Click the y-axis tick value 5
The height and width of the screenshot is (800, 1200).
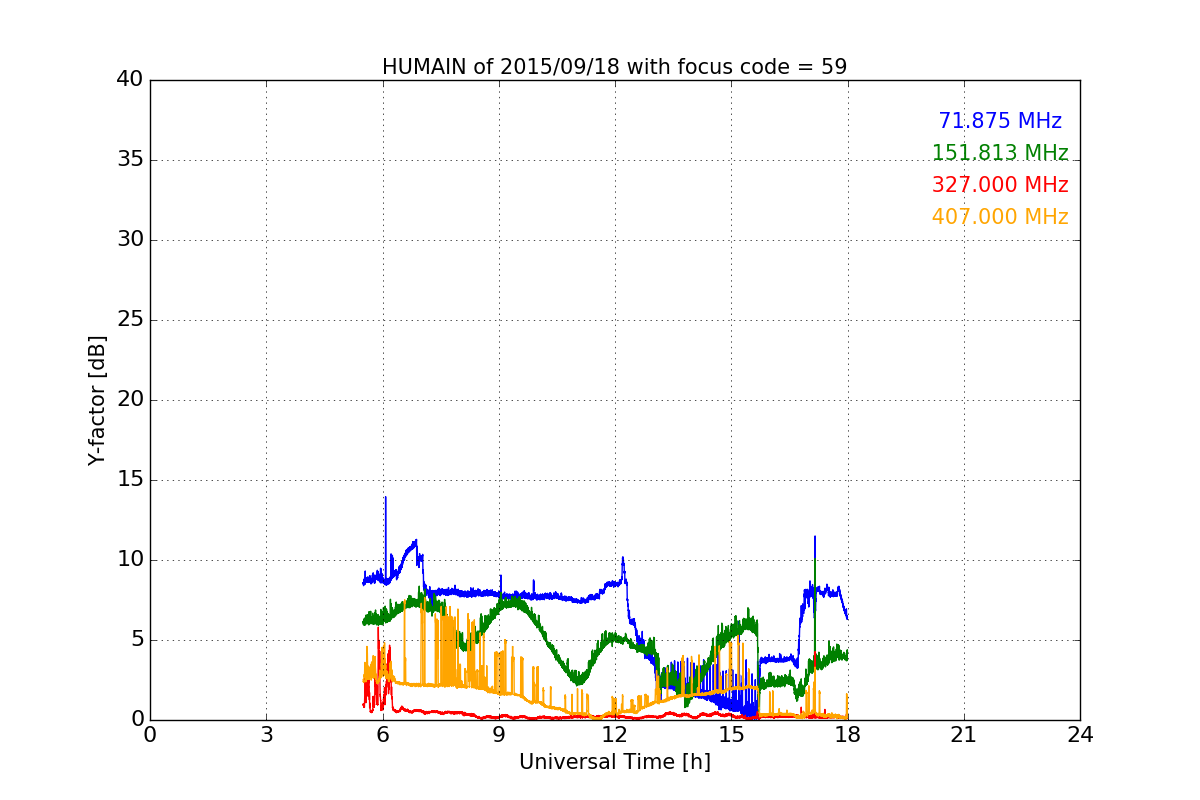coord(136,640)
